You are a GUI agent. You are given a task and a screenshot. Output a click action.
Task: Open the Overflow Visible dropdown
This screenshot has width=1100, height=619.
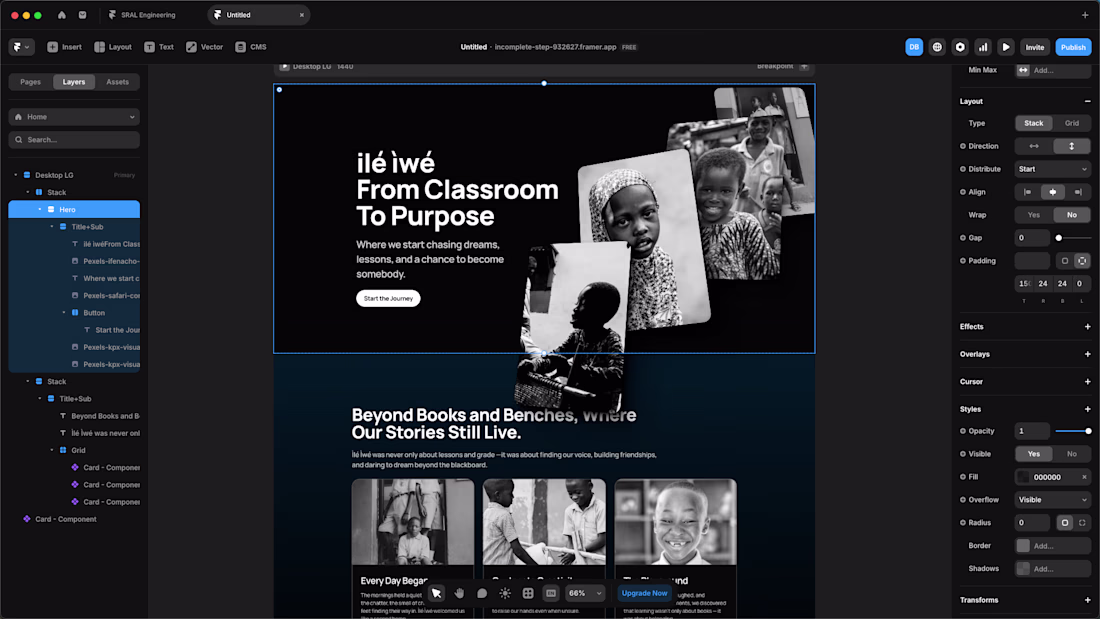1052,500
